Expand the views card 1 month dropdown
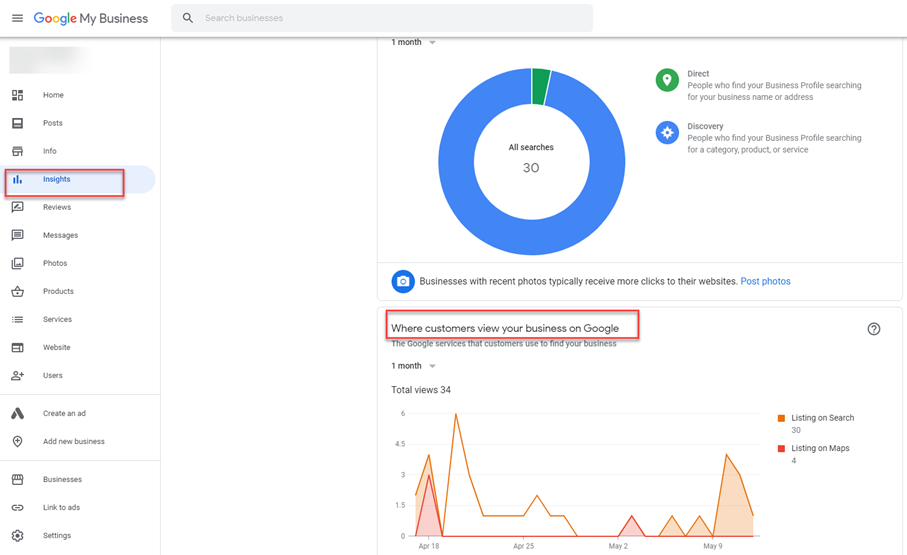The height and width of the screenshot is (555, 907). click(x=413, y=366)
